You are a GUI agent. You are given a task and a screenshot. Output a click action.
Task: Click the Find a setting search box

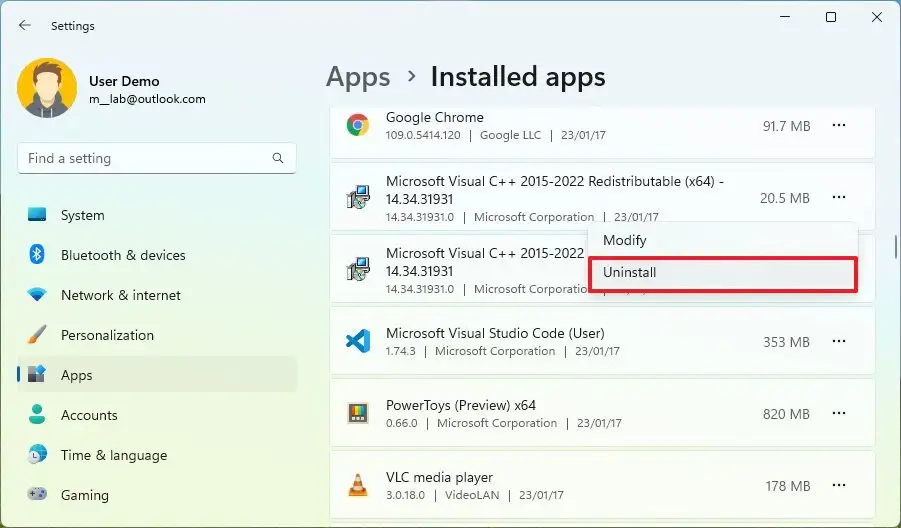click(157, 158)
